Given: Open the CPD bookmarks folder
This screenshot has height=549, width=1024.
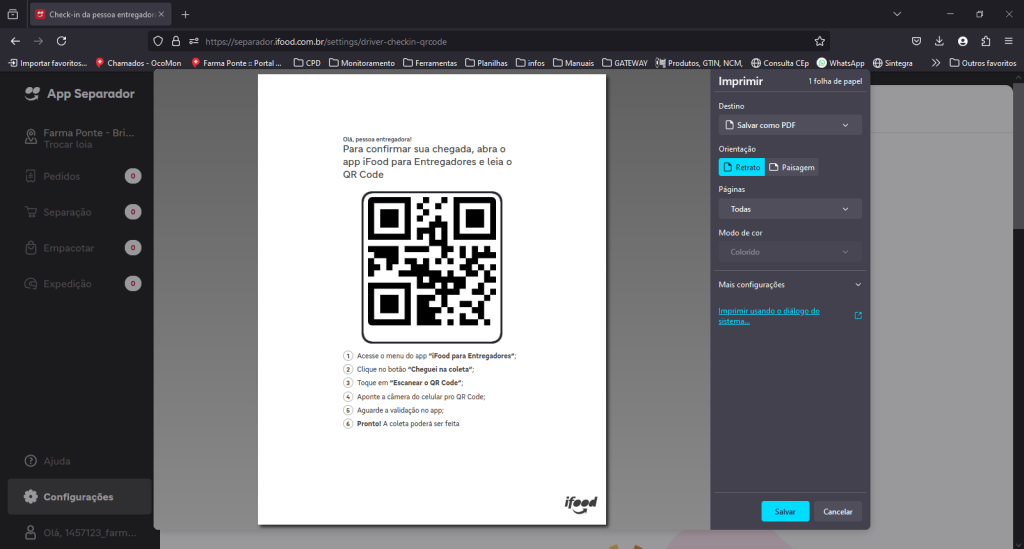Looking at the screenshot, I should point(307,63).
